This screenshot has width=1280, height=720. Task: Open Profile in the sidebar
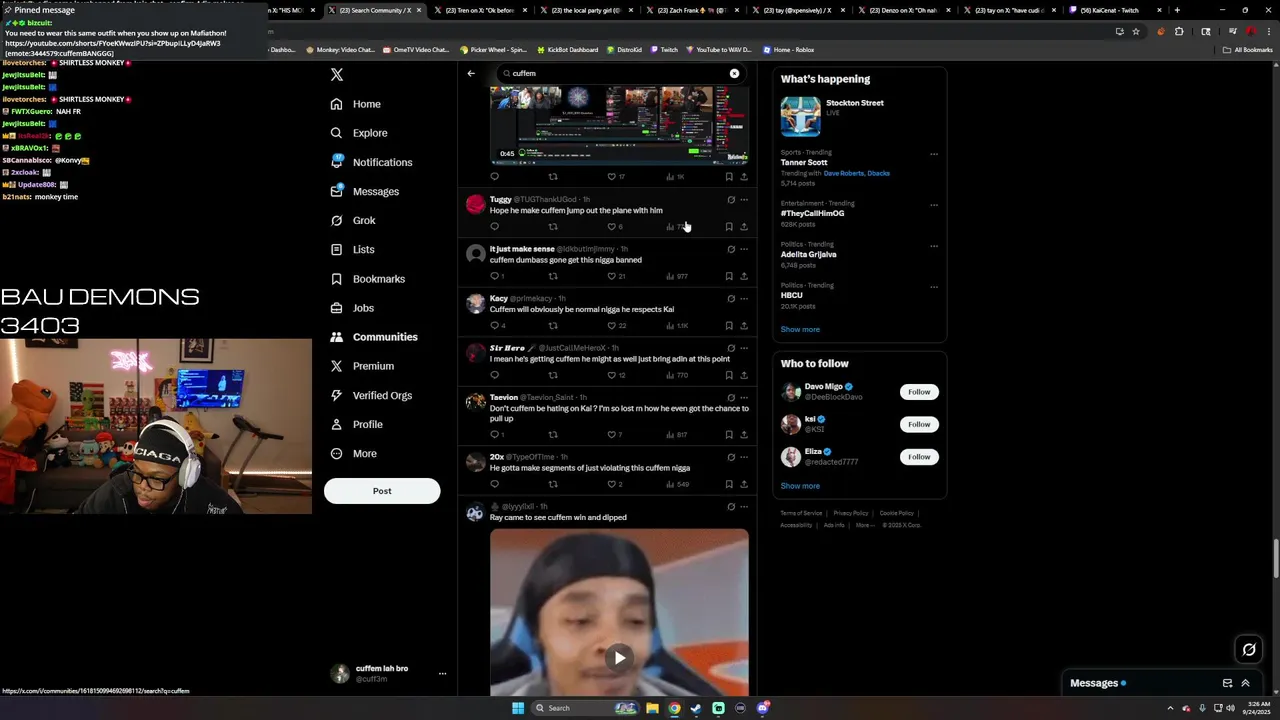click(357, 424)
